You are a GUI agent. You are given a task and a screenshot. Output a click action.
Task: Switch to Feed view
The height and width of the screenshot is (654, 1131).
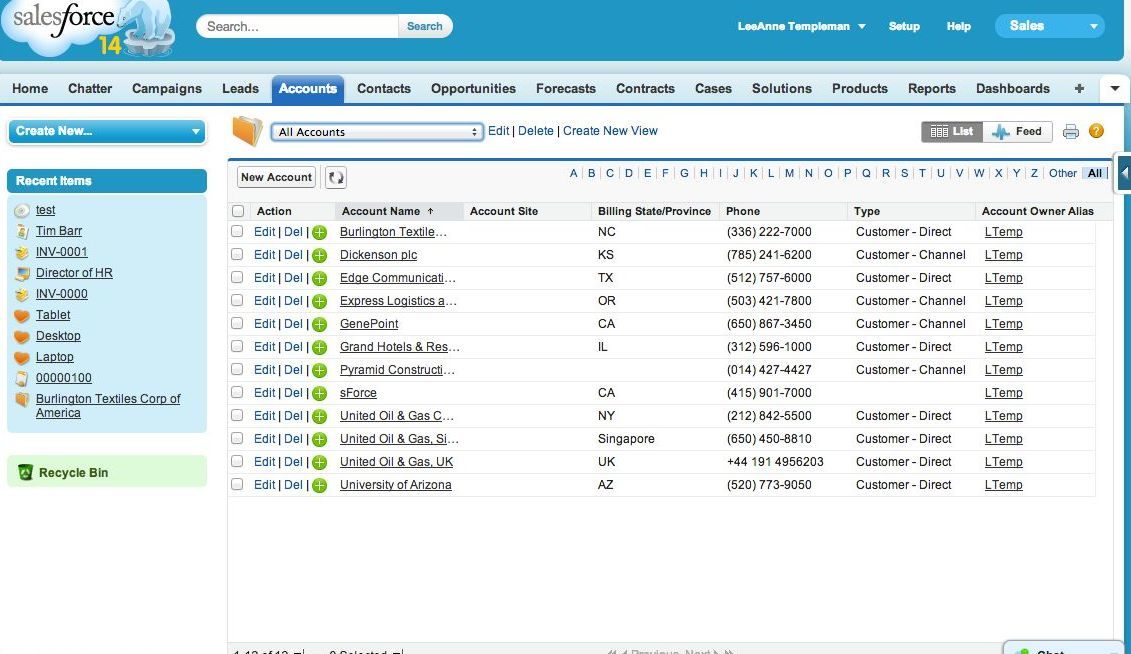[x=1017, y=131]
